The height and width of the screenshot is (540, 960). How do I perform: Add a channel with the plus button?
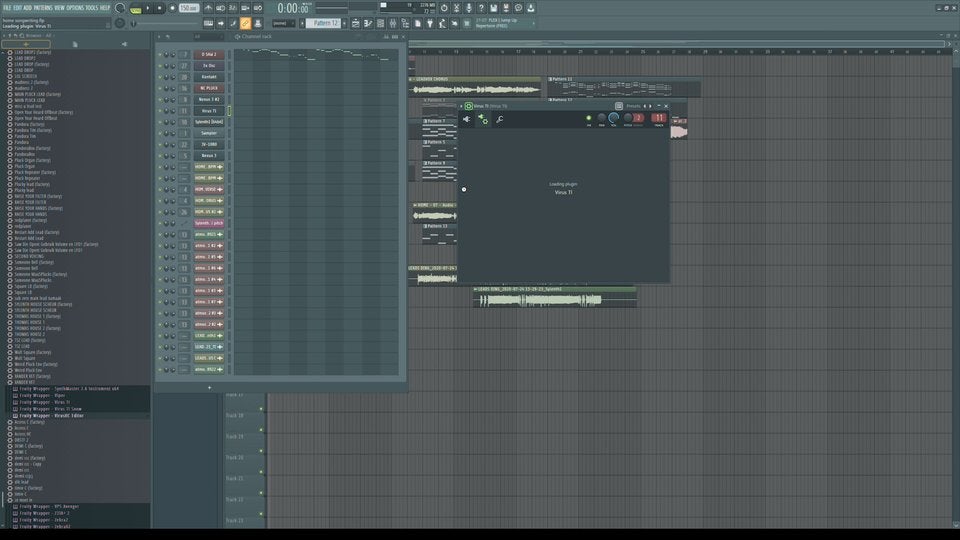[x=209, y=388]
